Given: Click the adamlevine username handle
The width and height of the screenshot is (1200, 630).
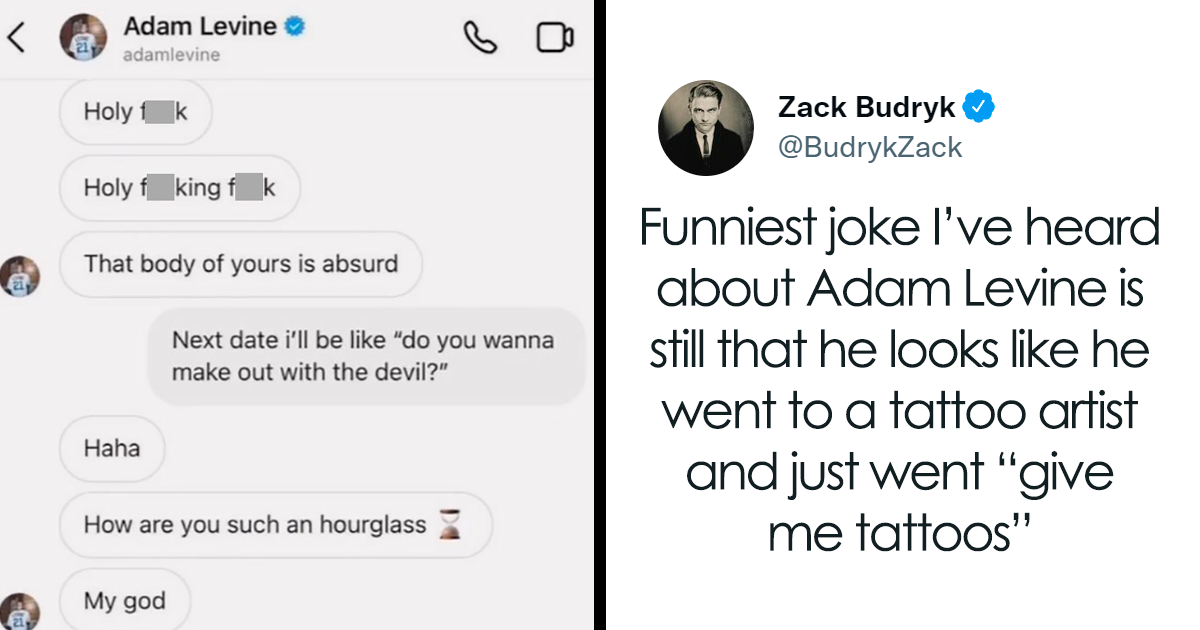Looking at the screenshot, I should click(171, 56).
